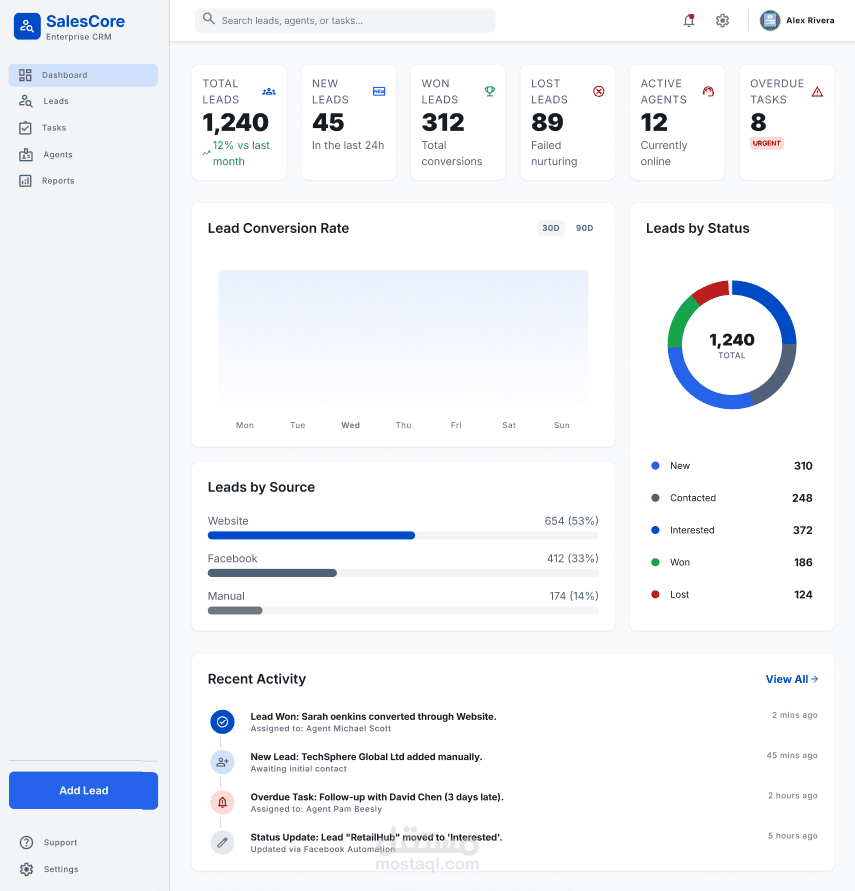Click the New status blue dot
The height and width of the screenshot is (891, 855).
(x=655, y=465)
